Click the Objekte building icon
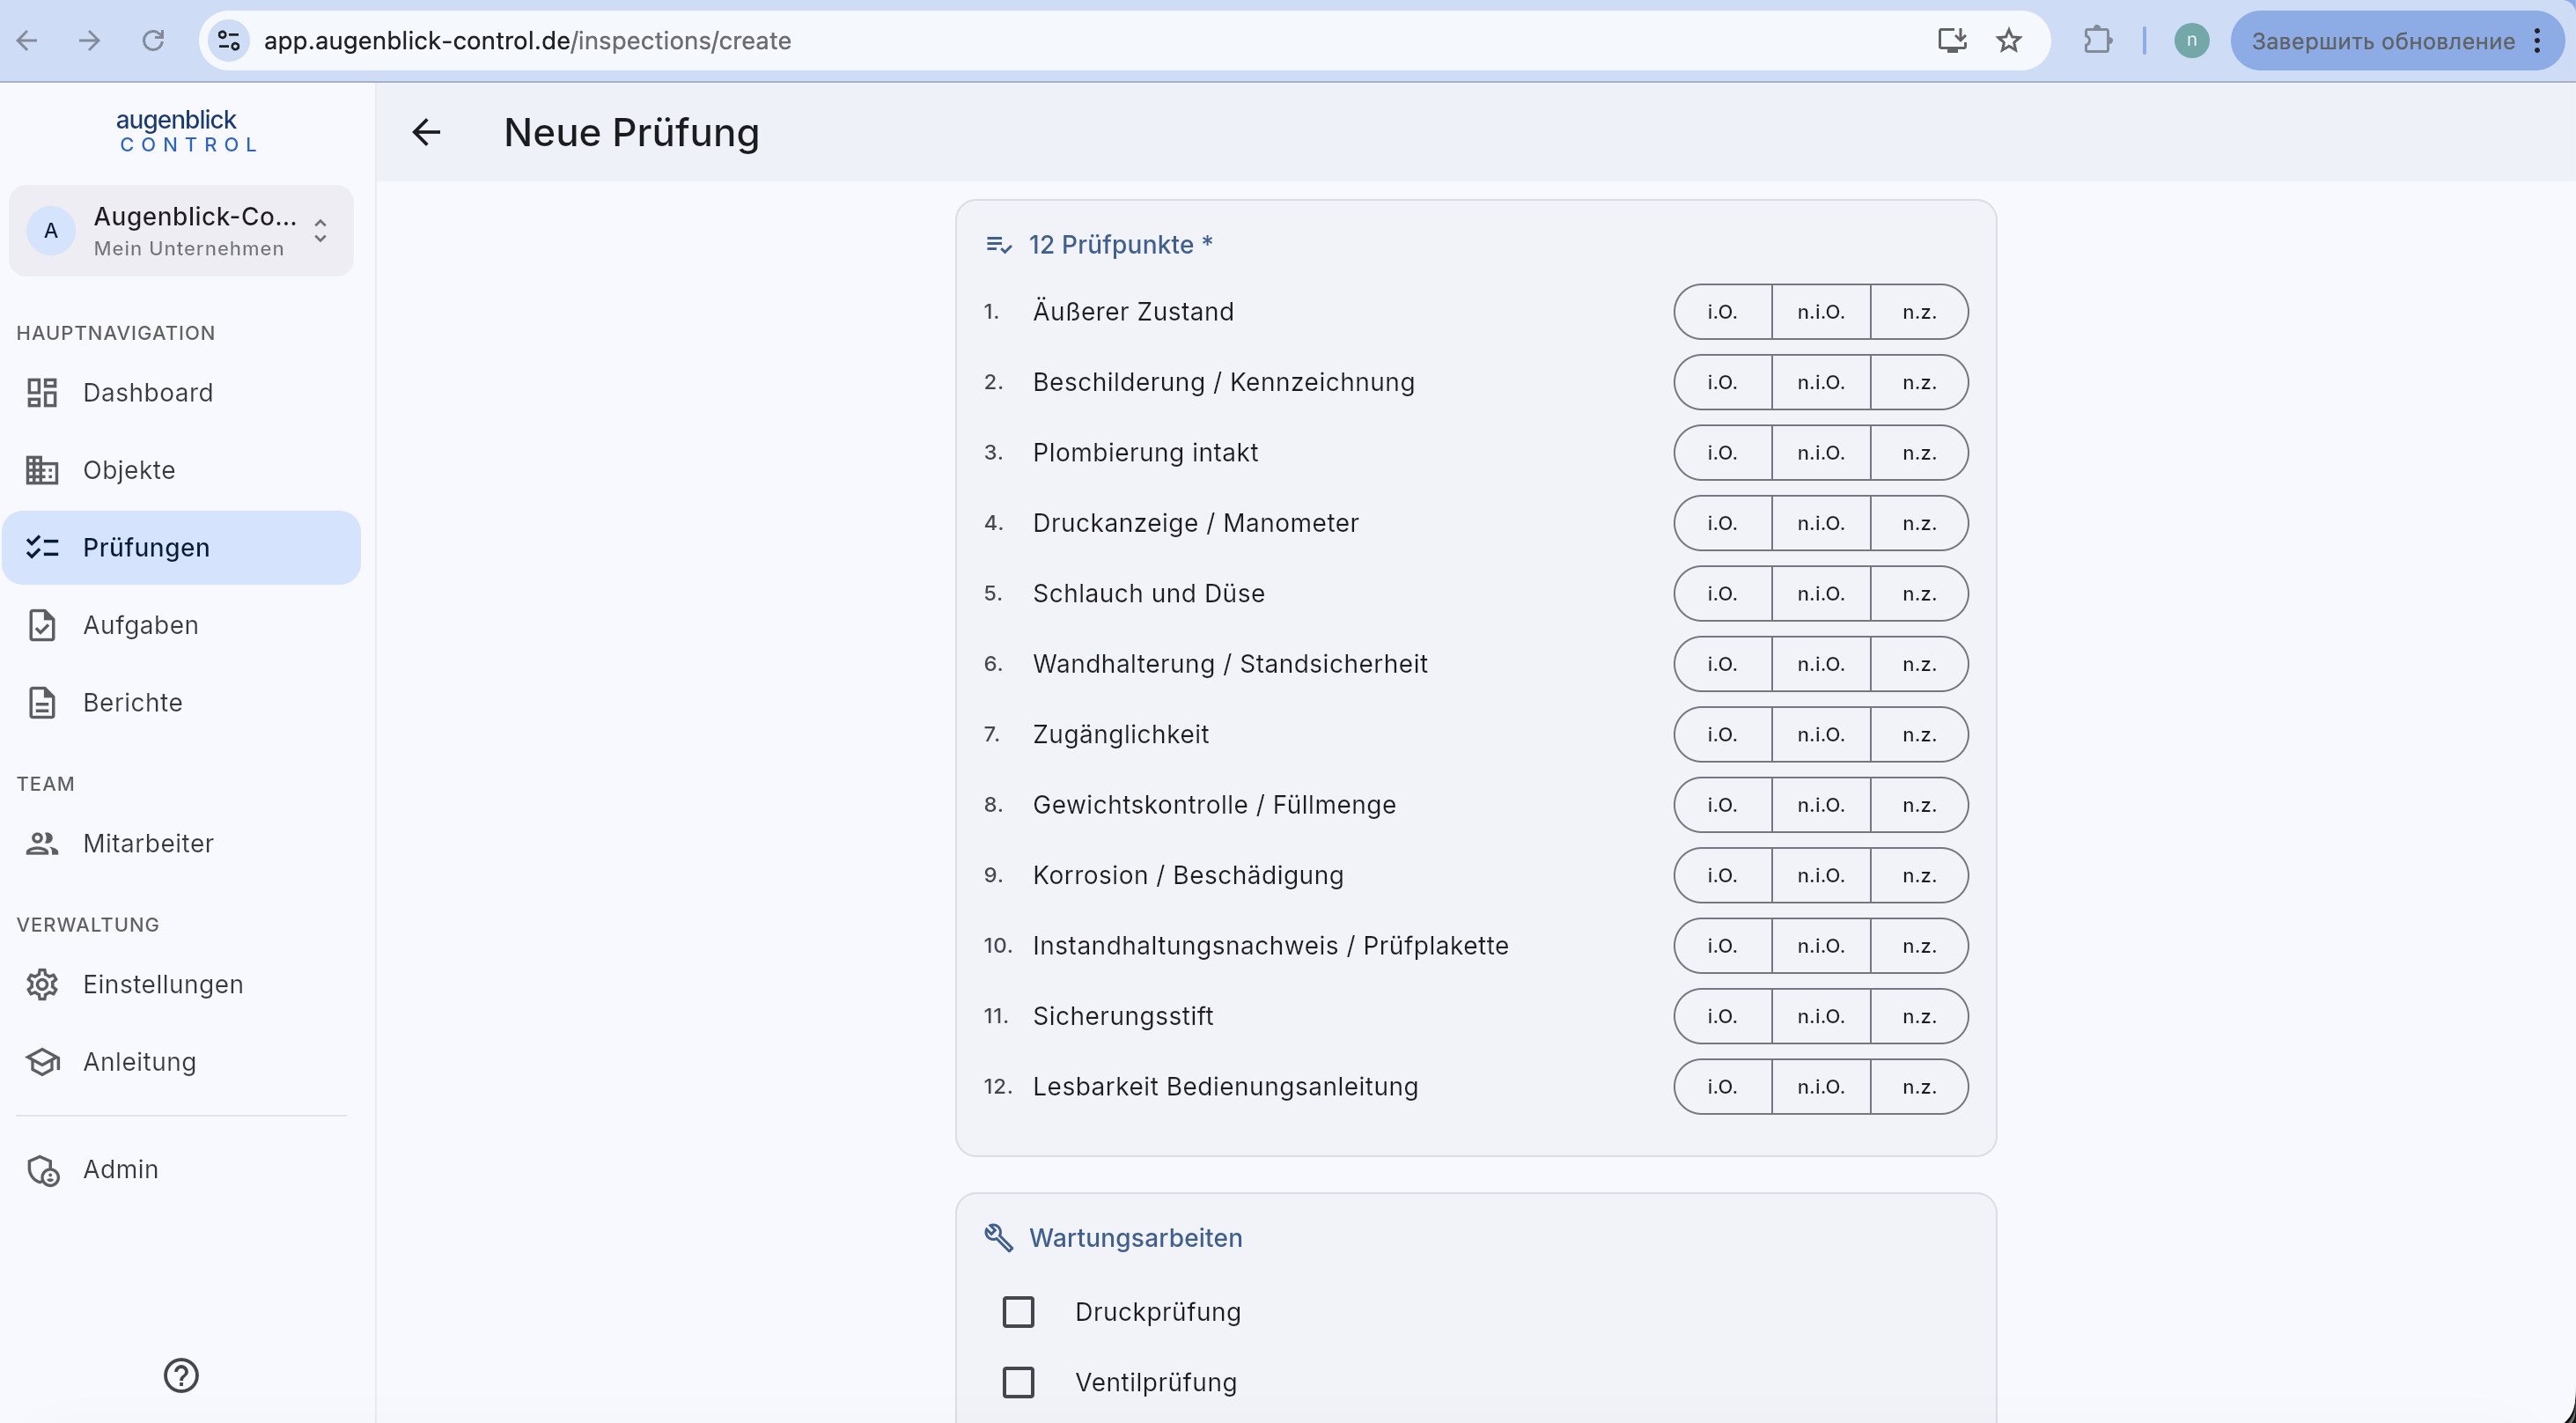2576x1423 pixels. [x=42, y=470]
